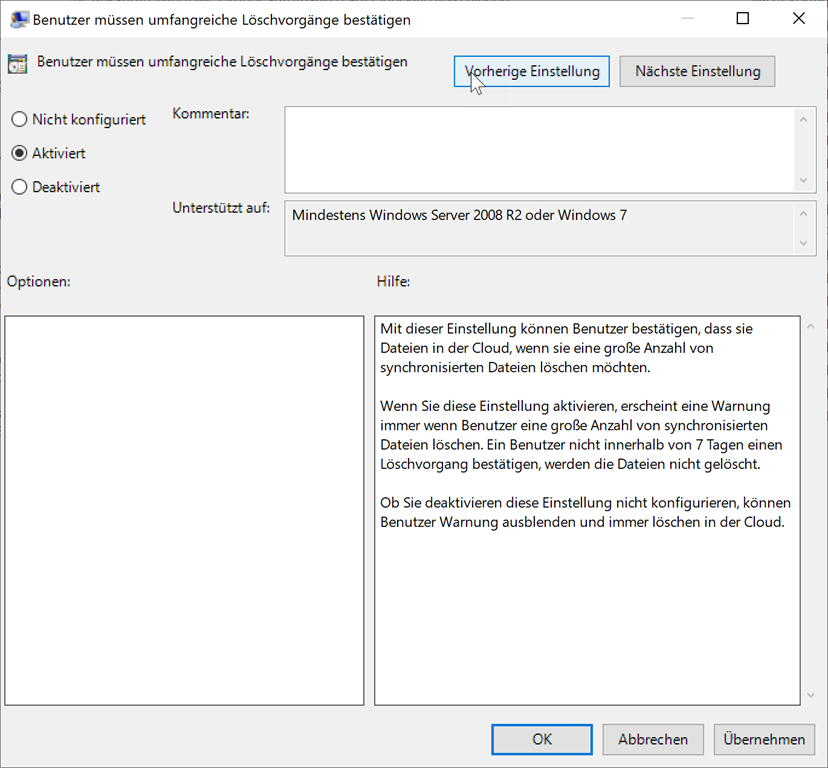Click scroll-up arrow in Unterstützt auf box
This screenshot has height=768, width=828.
point(805,214)
